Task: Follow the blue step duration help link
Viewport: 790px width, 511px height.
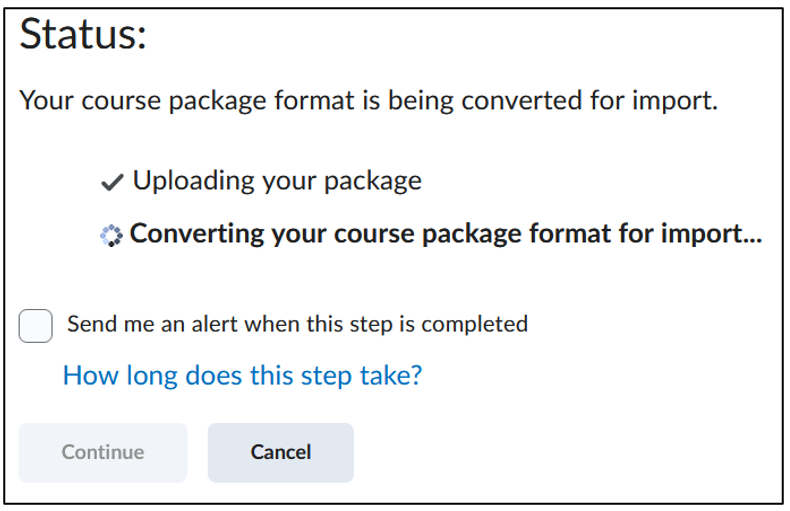Action: coord(242,376)
